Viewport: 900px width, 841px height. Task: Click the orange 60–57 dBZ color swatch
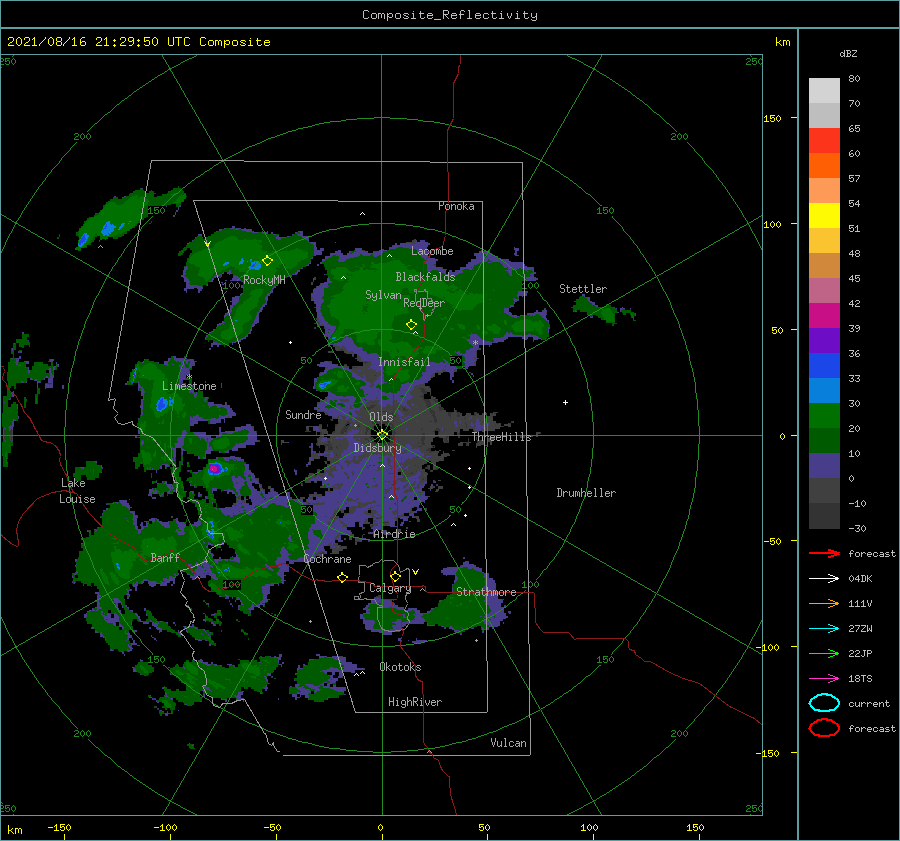pos(824,166)
